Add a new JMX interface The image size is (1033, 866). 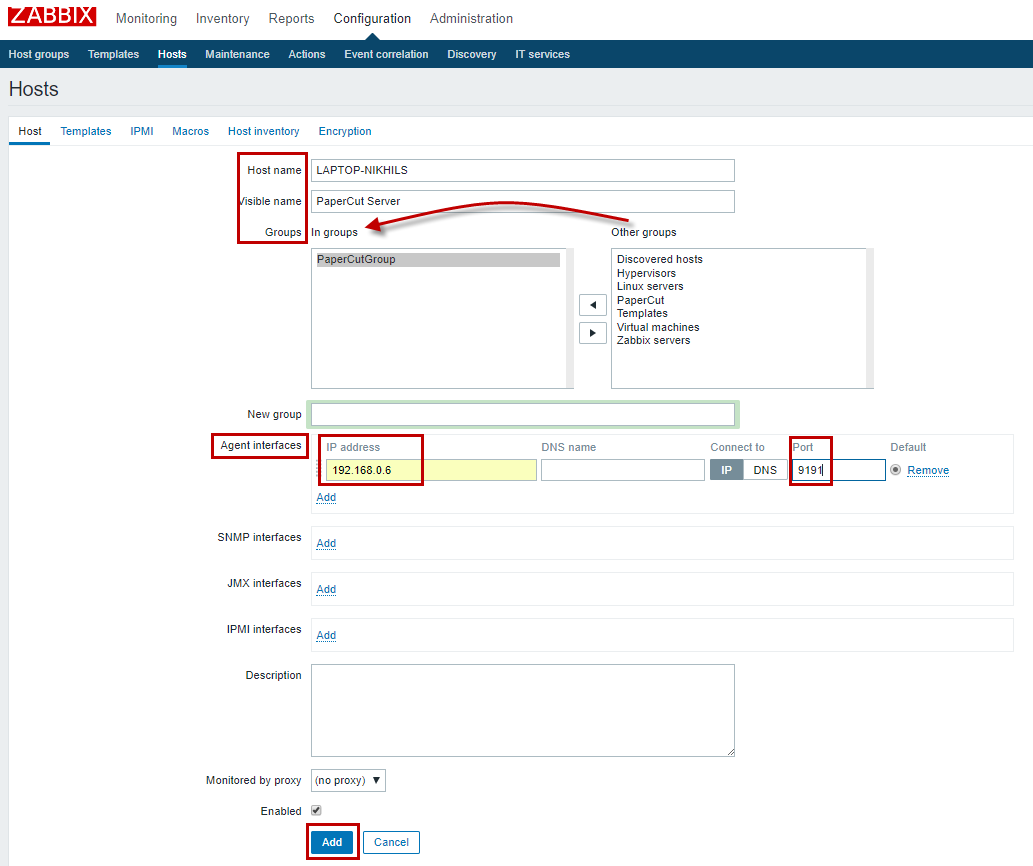(x=325, y=589)
